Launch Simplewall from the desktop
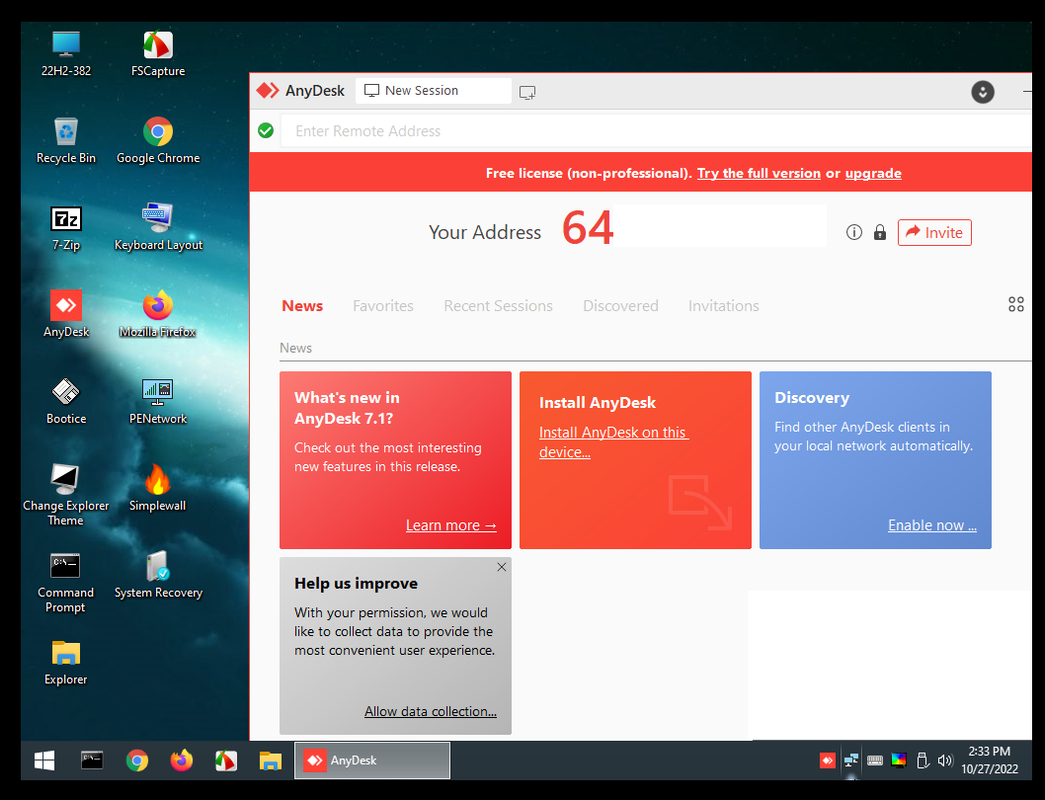 (158, 488)
